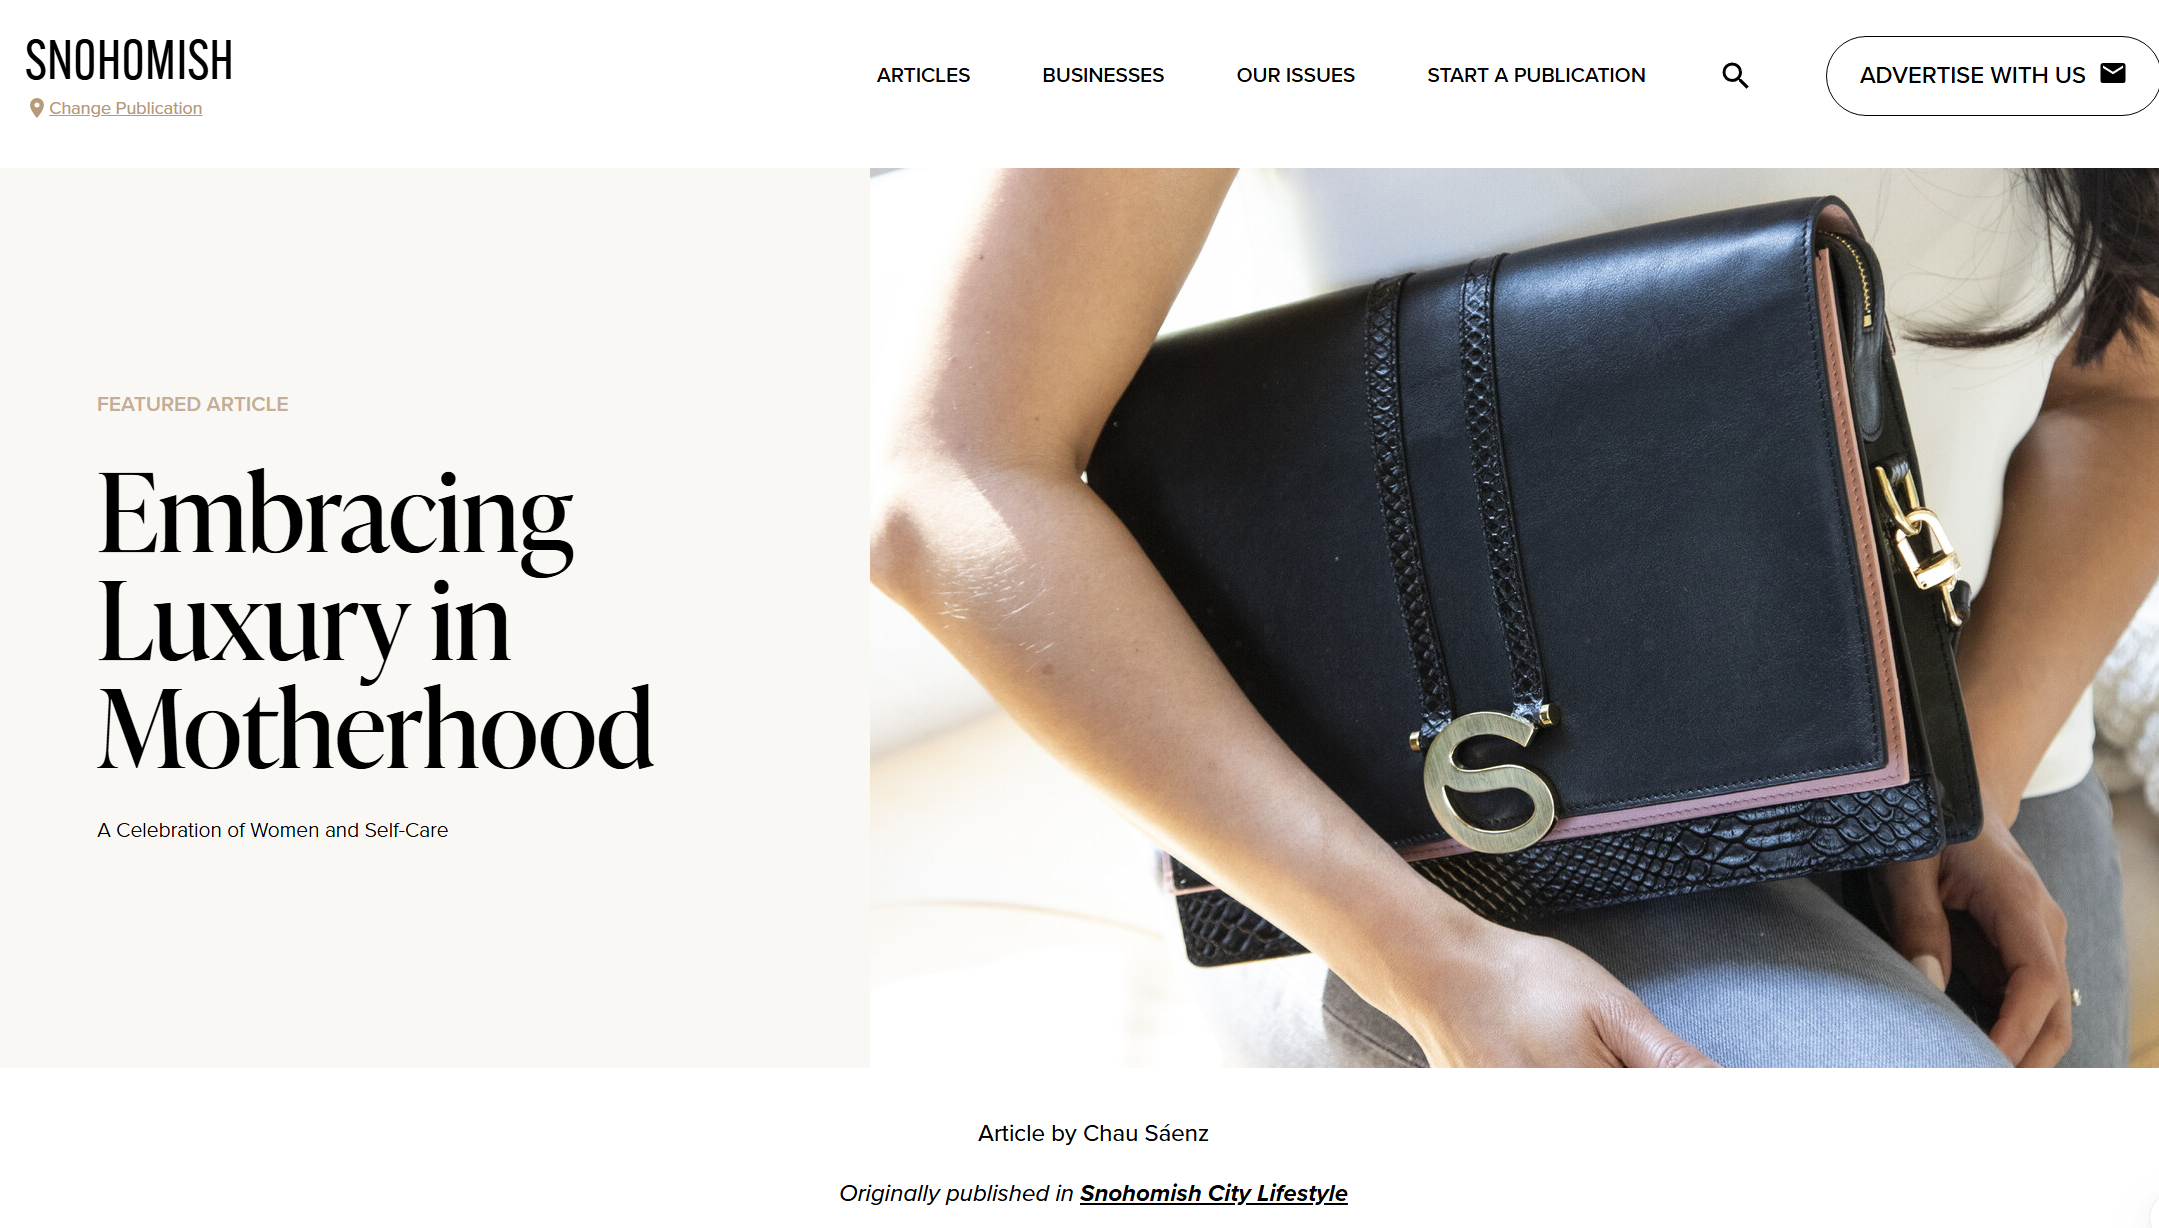Open the Change Publication link
This screenshot has height=1228, width=2159.
tap(125, 108)
